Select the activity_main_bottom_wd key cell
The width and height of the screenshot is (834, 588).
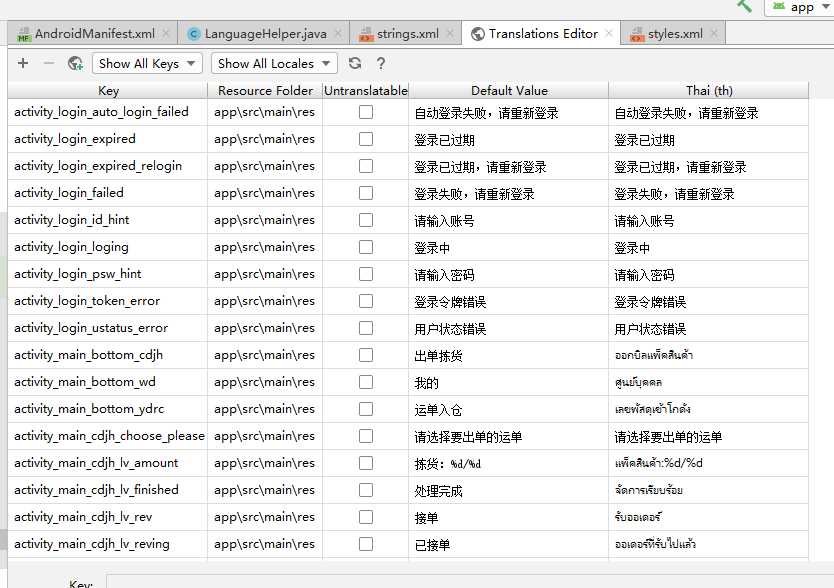(108, 382)
